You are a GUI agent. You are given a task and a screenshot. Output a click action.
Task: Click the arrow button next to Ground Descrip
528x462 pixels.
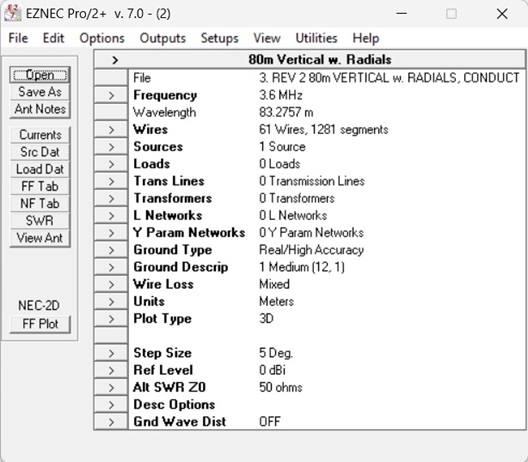111,267
